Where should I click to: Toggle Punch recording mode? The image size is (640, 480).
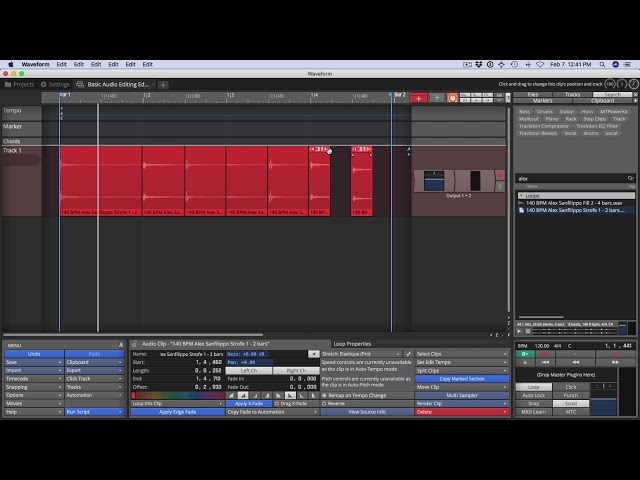coord(571,396)
